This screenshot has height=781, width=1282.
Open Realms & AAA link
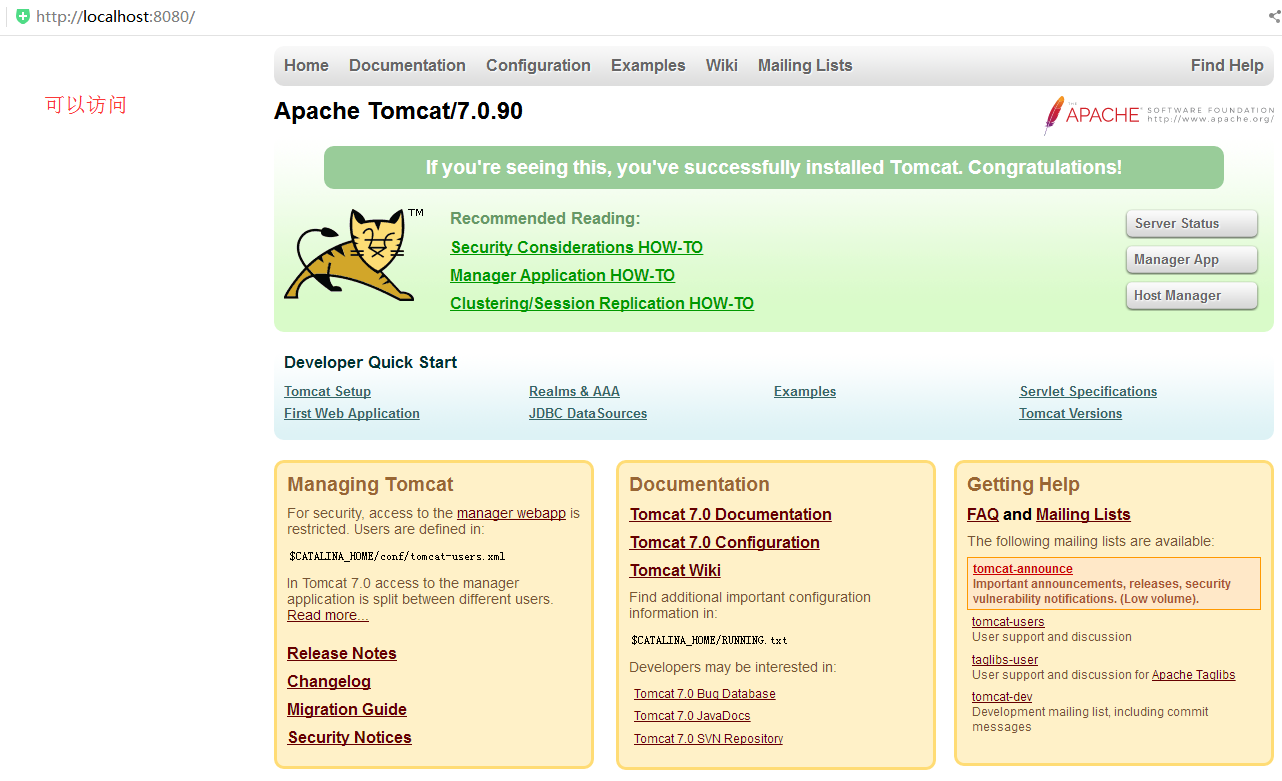(x=574, y=392)
